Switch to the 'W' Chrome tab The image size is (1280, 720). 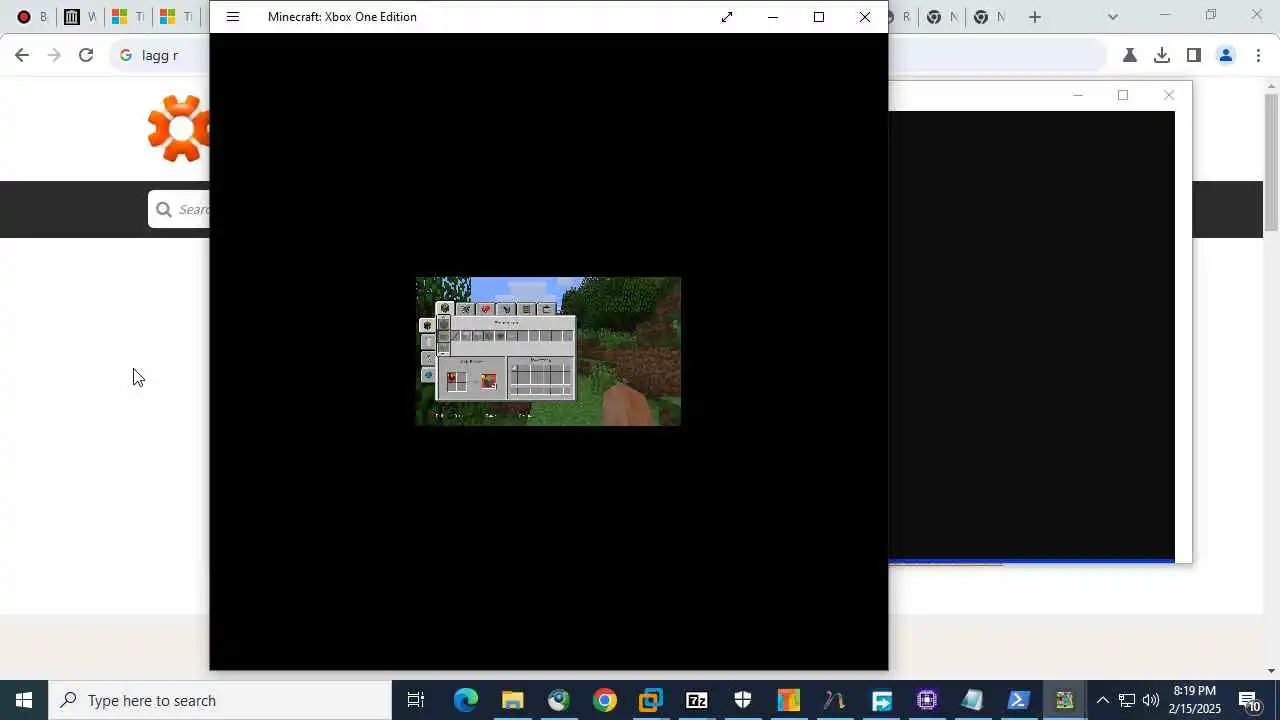(78, 17)
